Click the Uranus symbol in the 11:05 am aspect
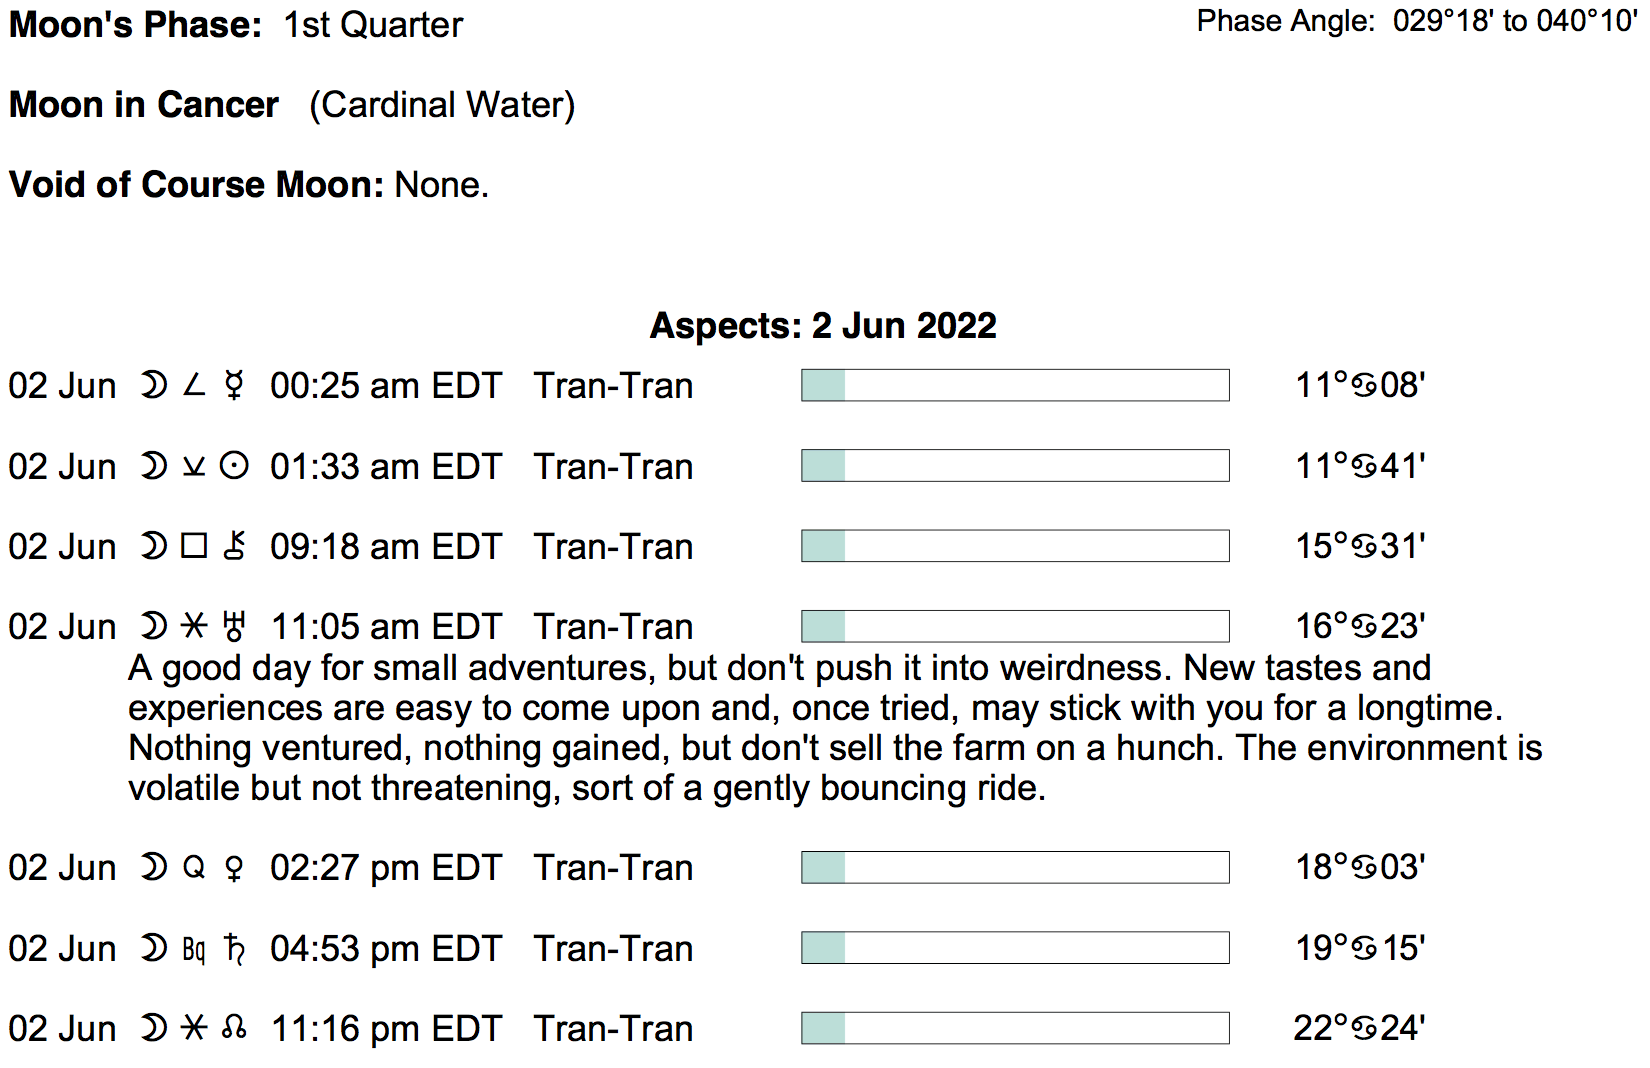Viewport: 1650px width, 1068px height. (235, 626)
